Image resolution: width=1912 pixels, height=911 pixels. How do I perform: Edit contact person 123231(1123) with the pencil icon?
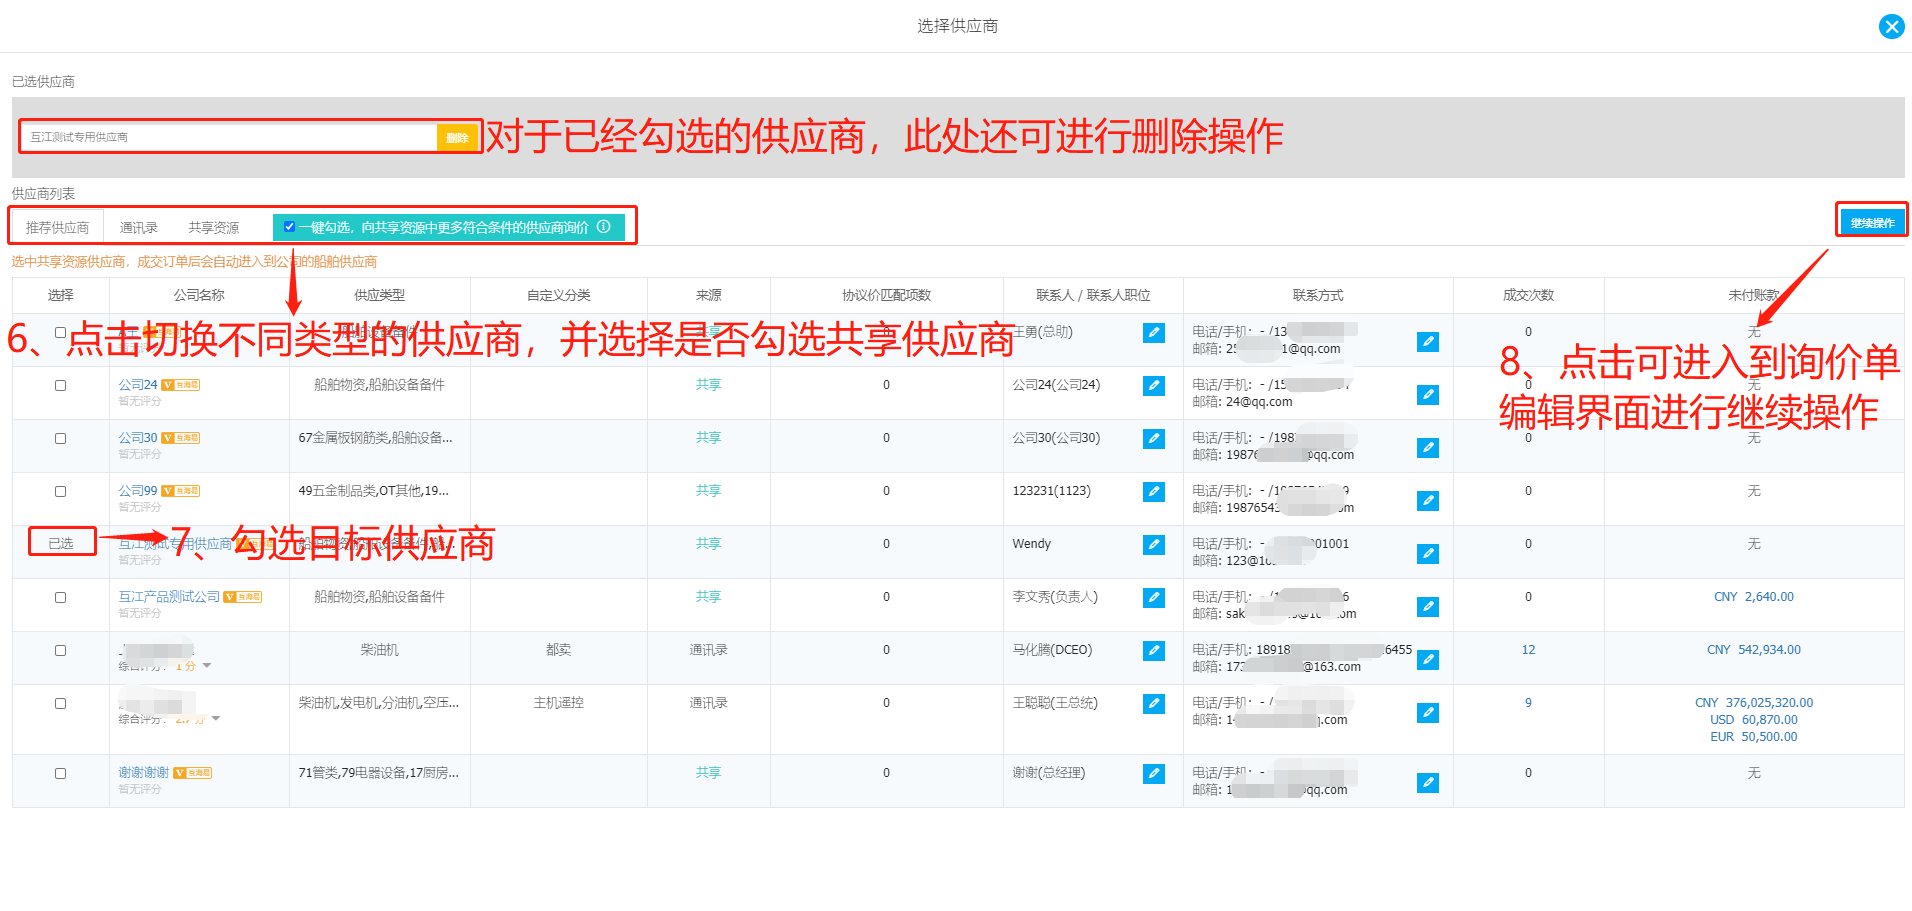point(1154,492)
